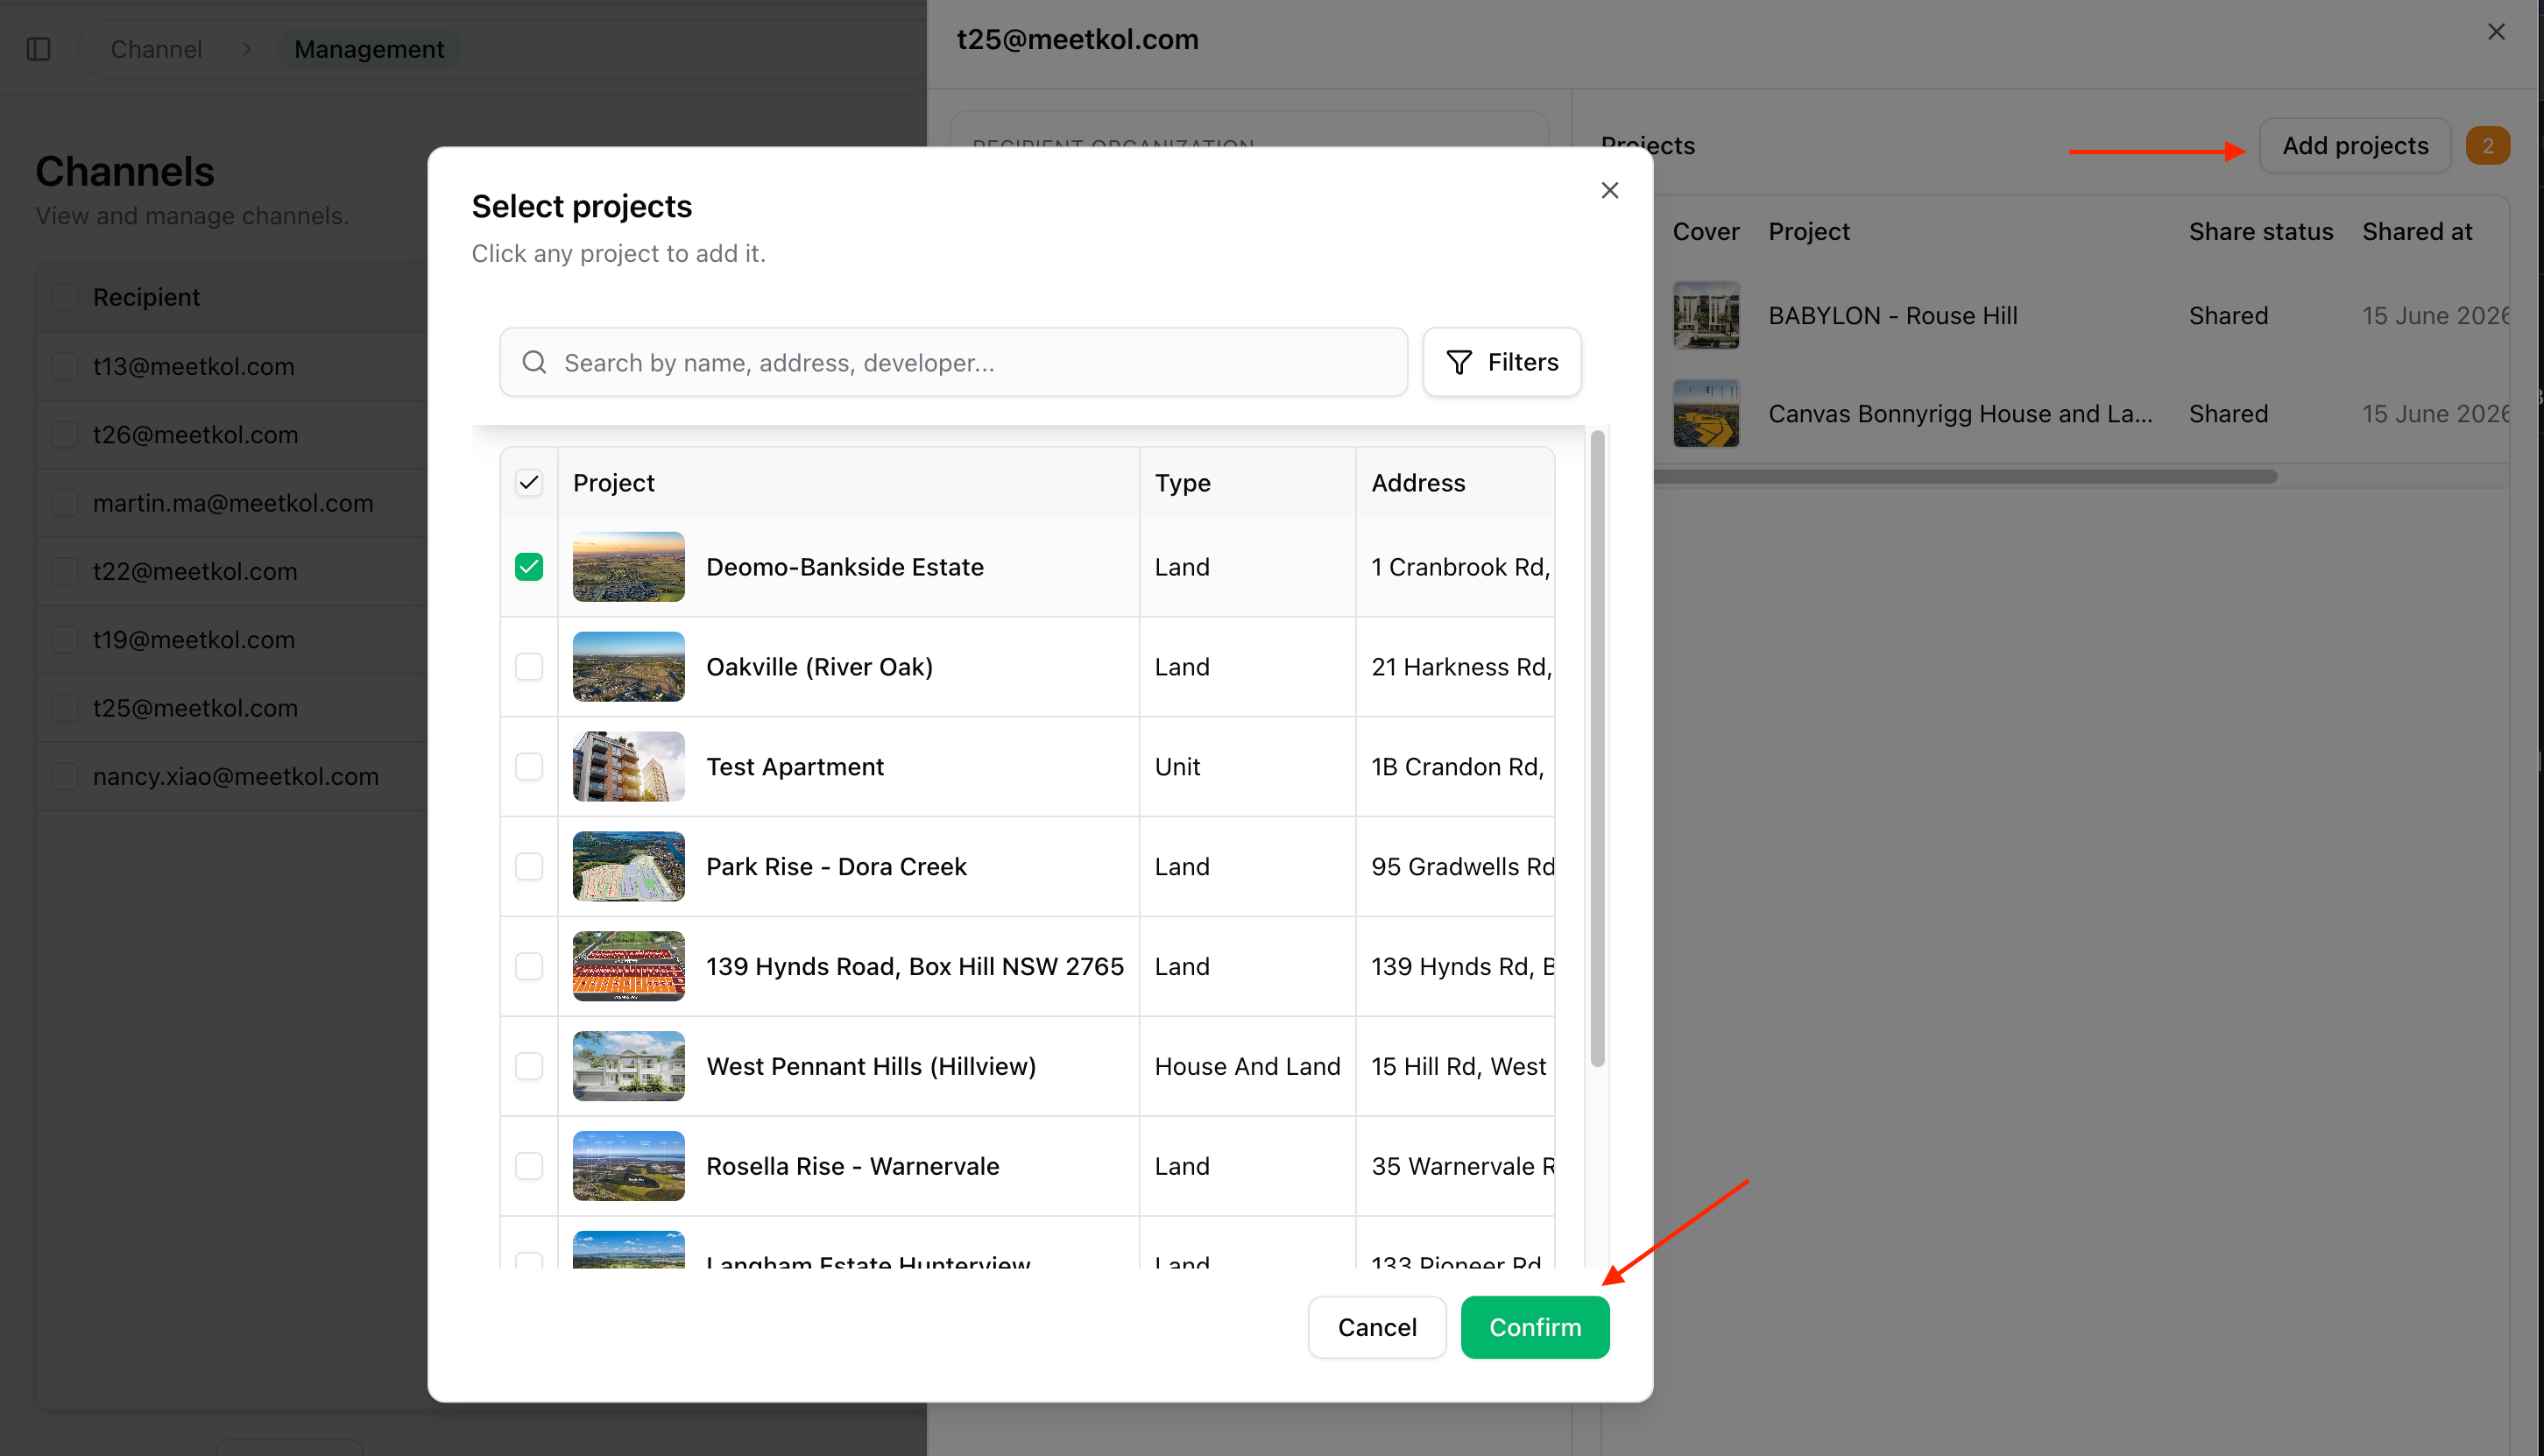Toggle the select-all projects checkbox
The height and width of the screenshot is (1456, 2544).
coord(529,483)
